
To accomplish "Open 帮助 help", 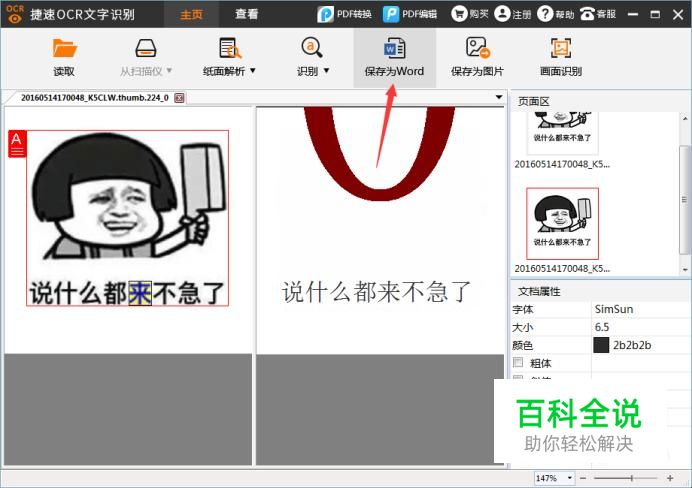I will [x=556, y=14].
